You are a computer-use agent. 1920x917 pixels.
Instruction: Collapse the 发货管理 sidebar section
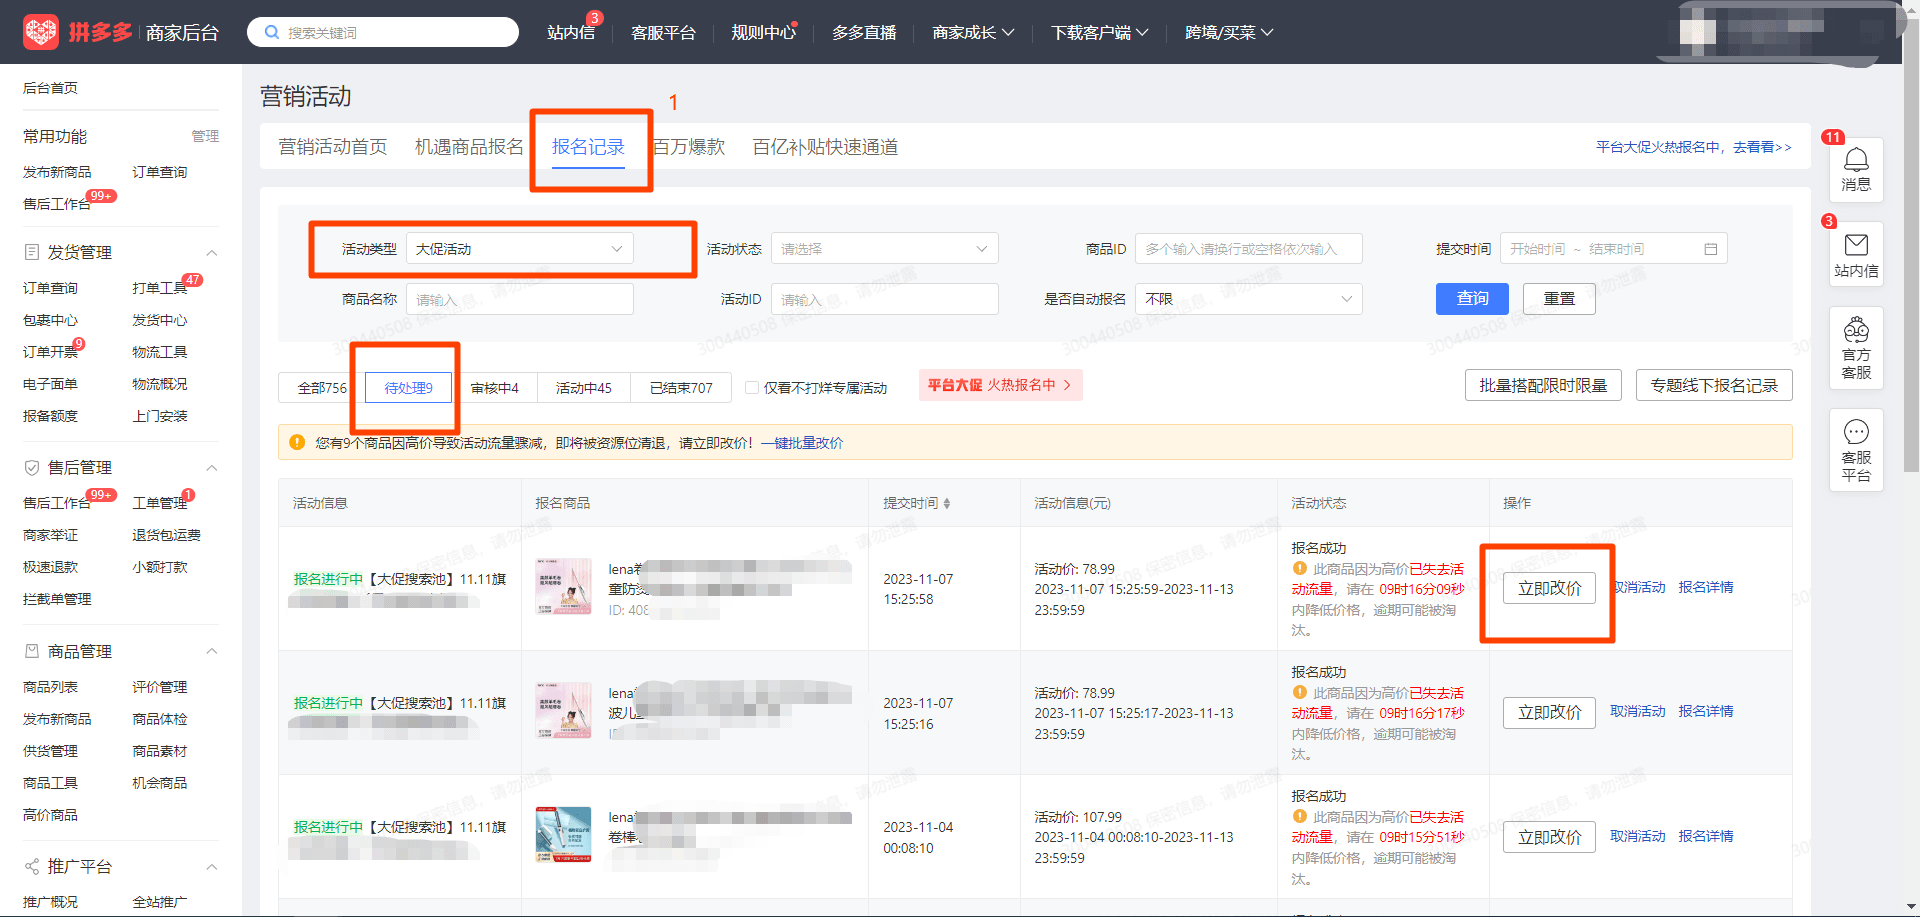212,252
